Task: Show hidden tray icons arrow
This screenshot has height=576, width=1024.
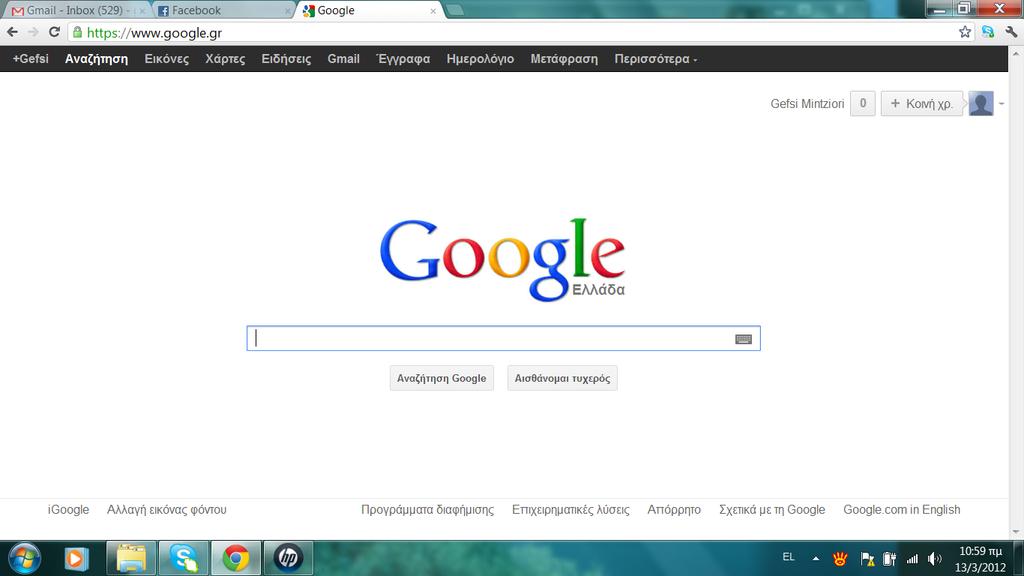Action: coord(816,558)
